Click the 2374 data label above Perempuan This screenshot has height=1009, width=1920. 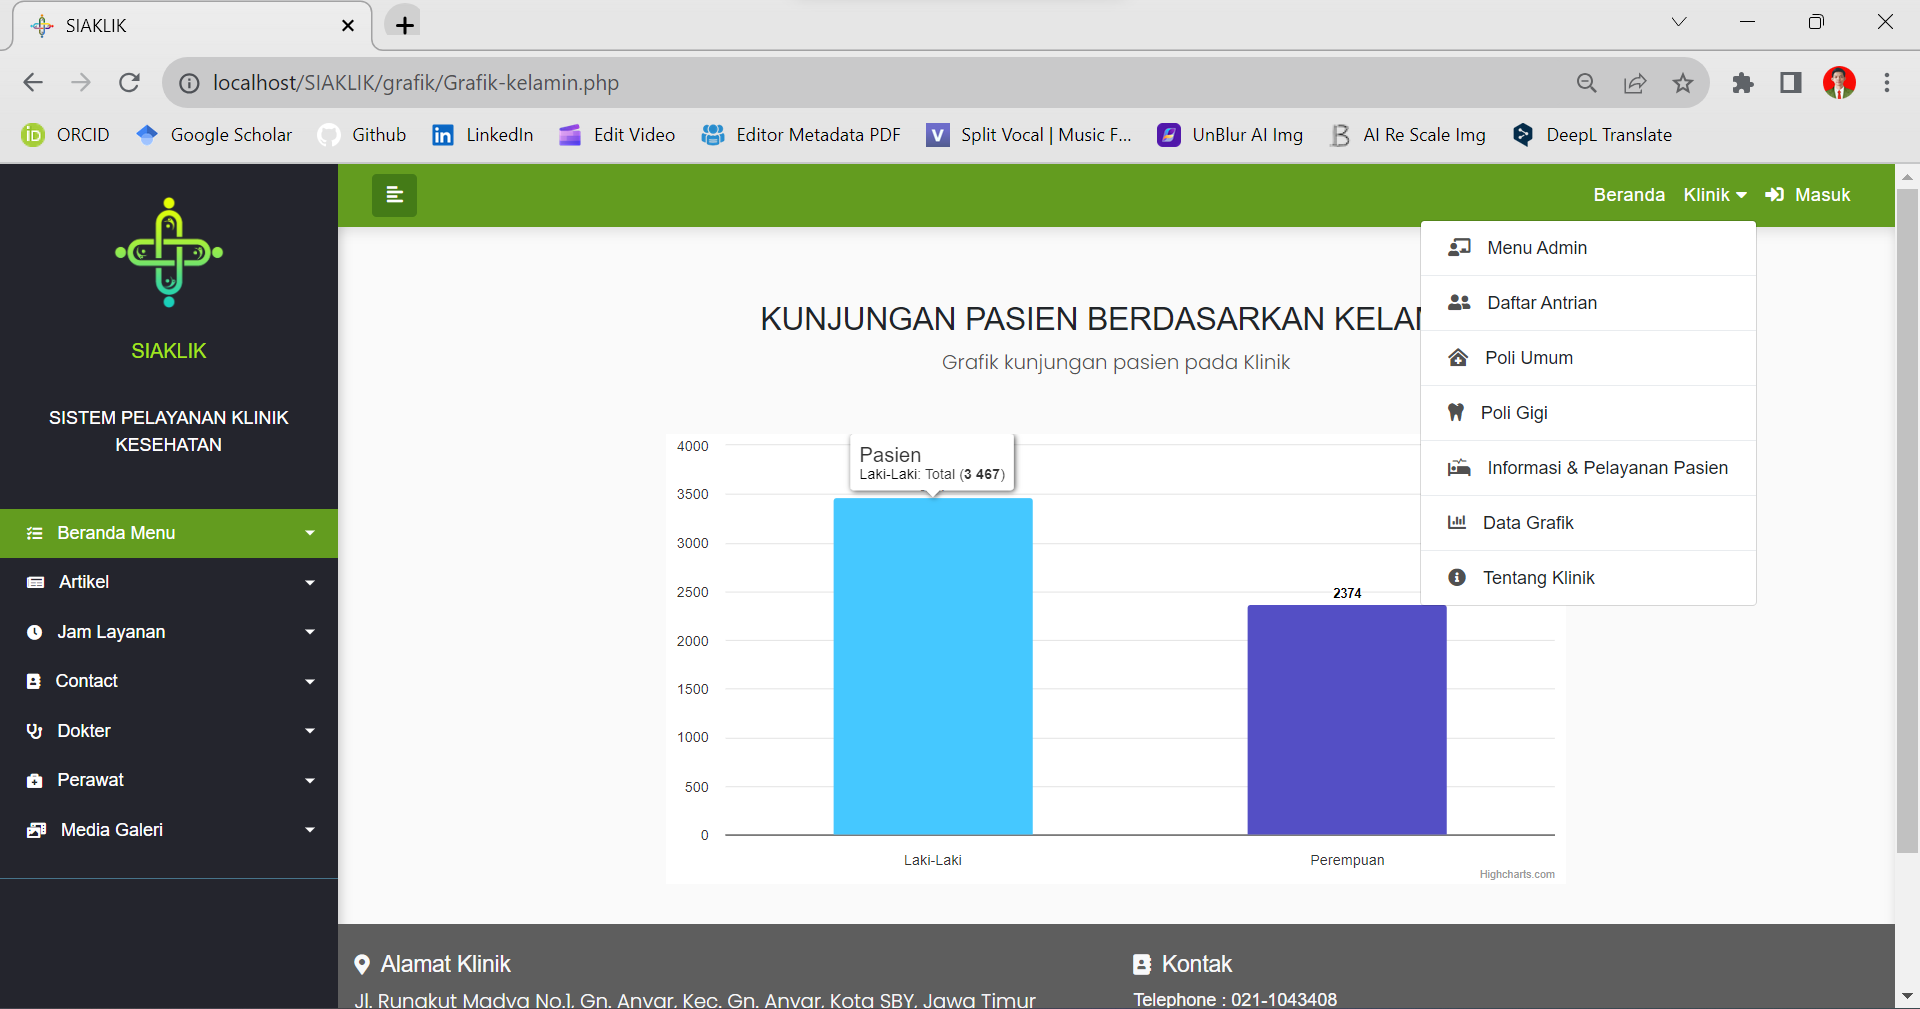(1347, 593)
